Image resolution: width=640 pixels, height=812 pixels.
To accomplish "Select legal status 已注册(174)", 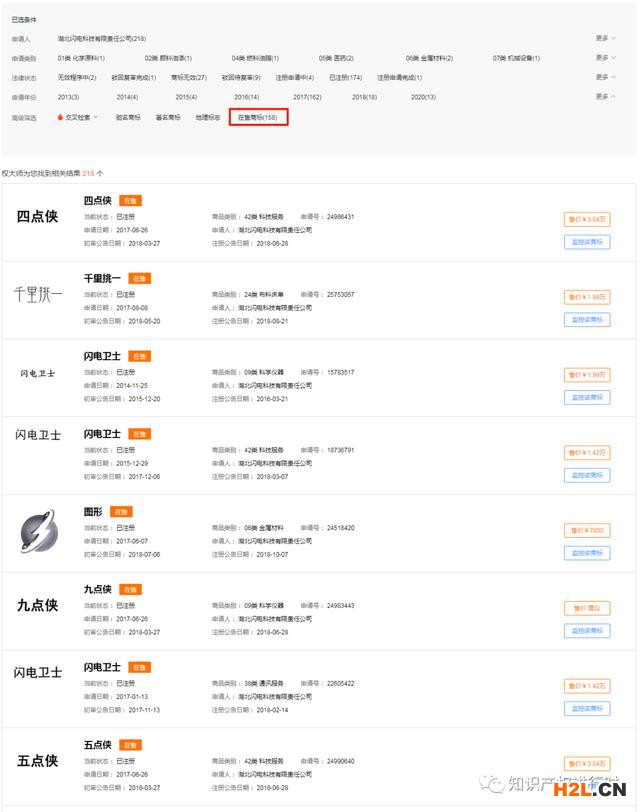I will pyautogui.click(x=345, y=77).
